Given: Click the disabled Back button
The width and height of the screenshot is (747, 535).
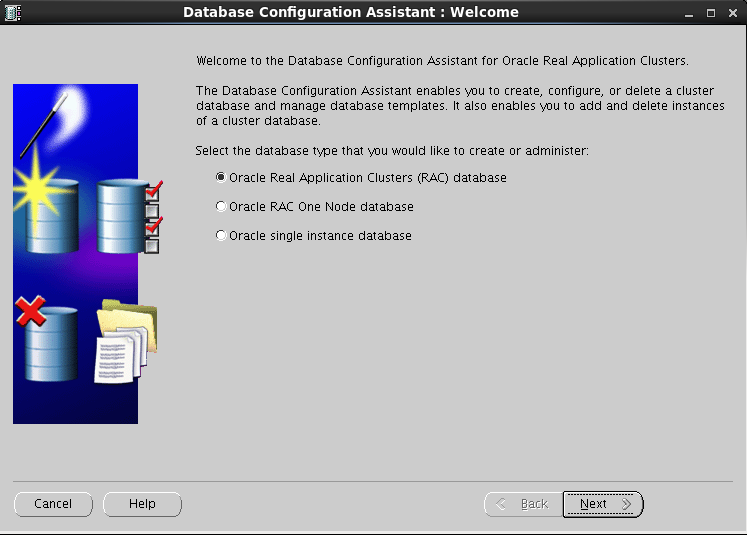Looking at the screenshot, I should (524, 504).
